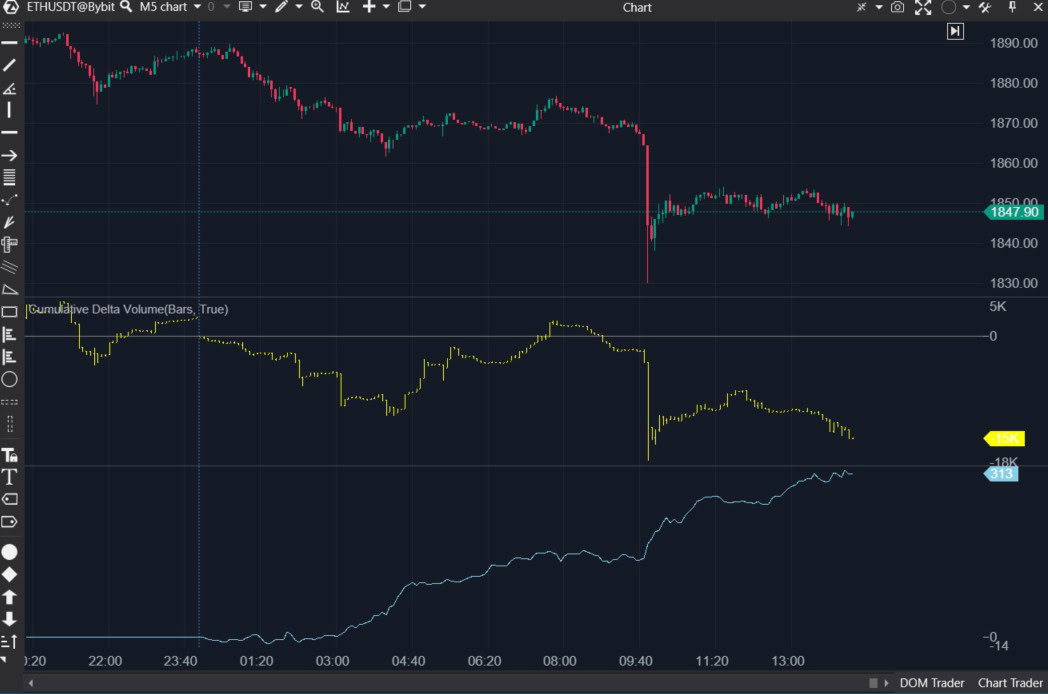Image resolution: width=1048 pixels, height=694 pixels.
Task: Open Cumulative Delta Volume indicator settings
Action: pos(127,310)
